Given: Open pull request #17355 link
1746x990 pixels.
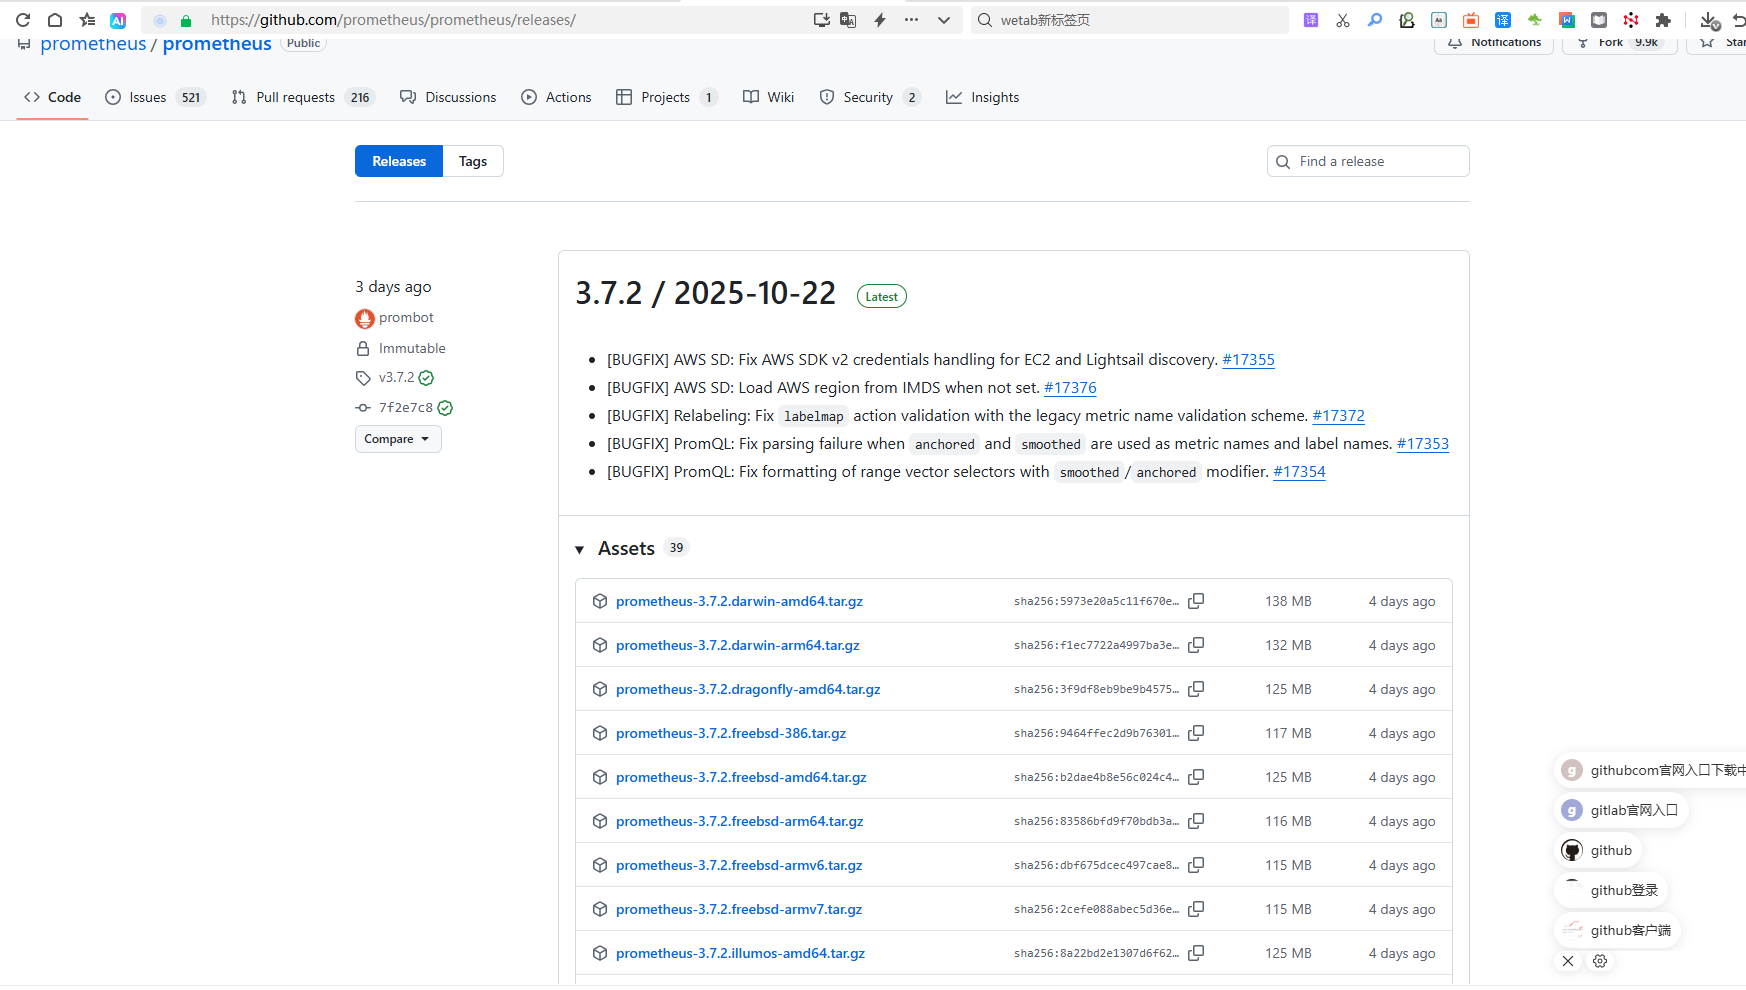Looking at the screenshot, I should [x=1248, y=360].
